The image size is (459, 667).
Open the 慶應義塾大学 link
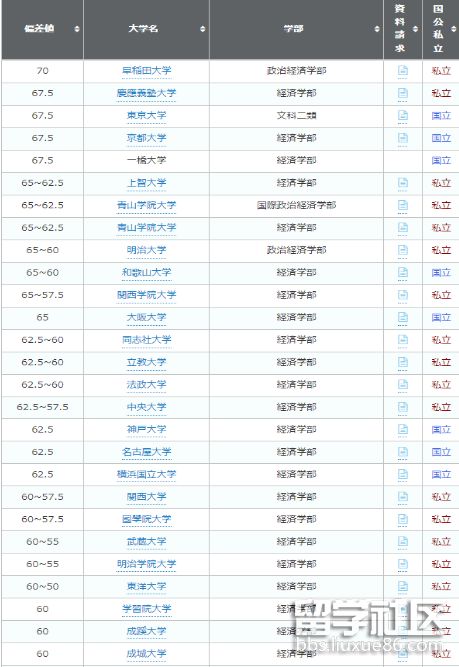(146, 93)
